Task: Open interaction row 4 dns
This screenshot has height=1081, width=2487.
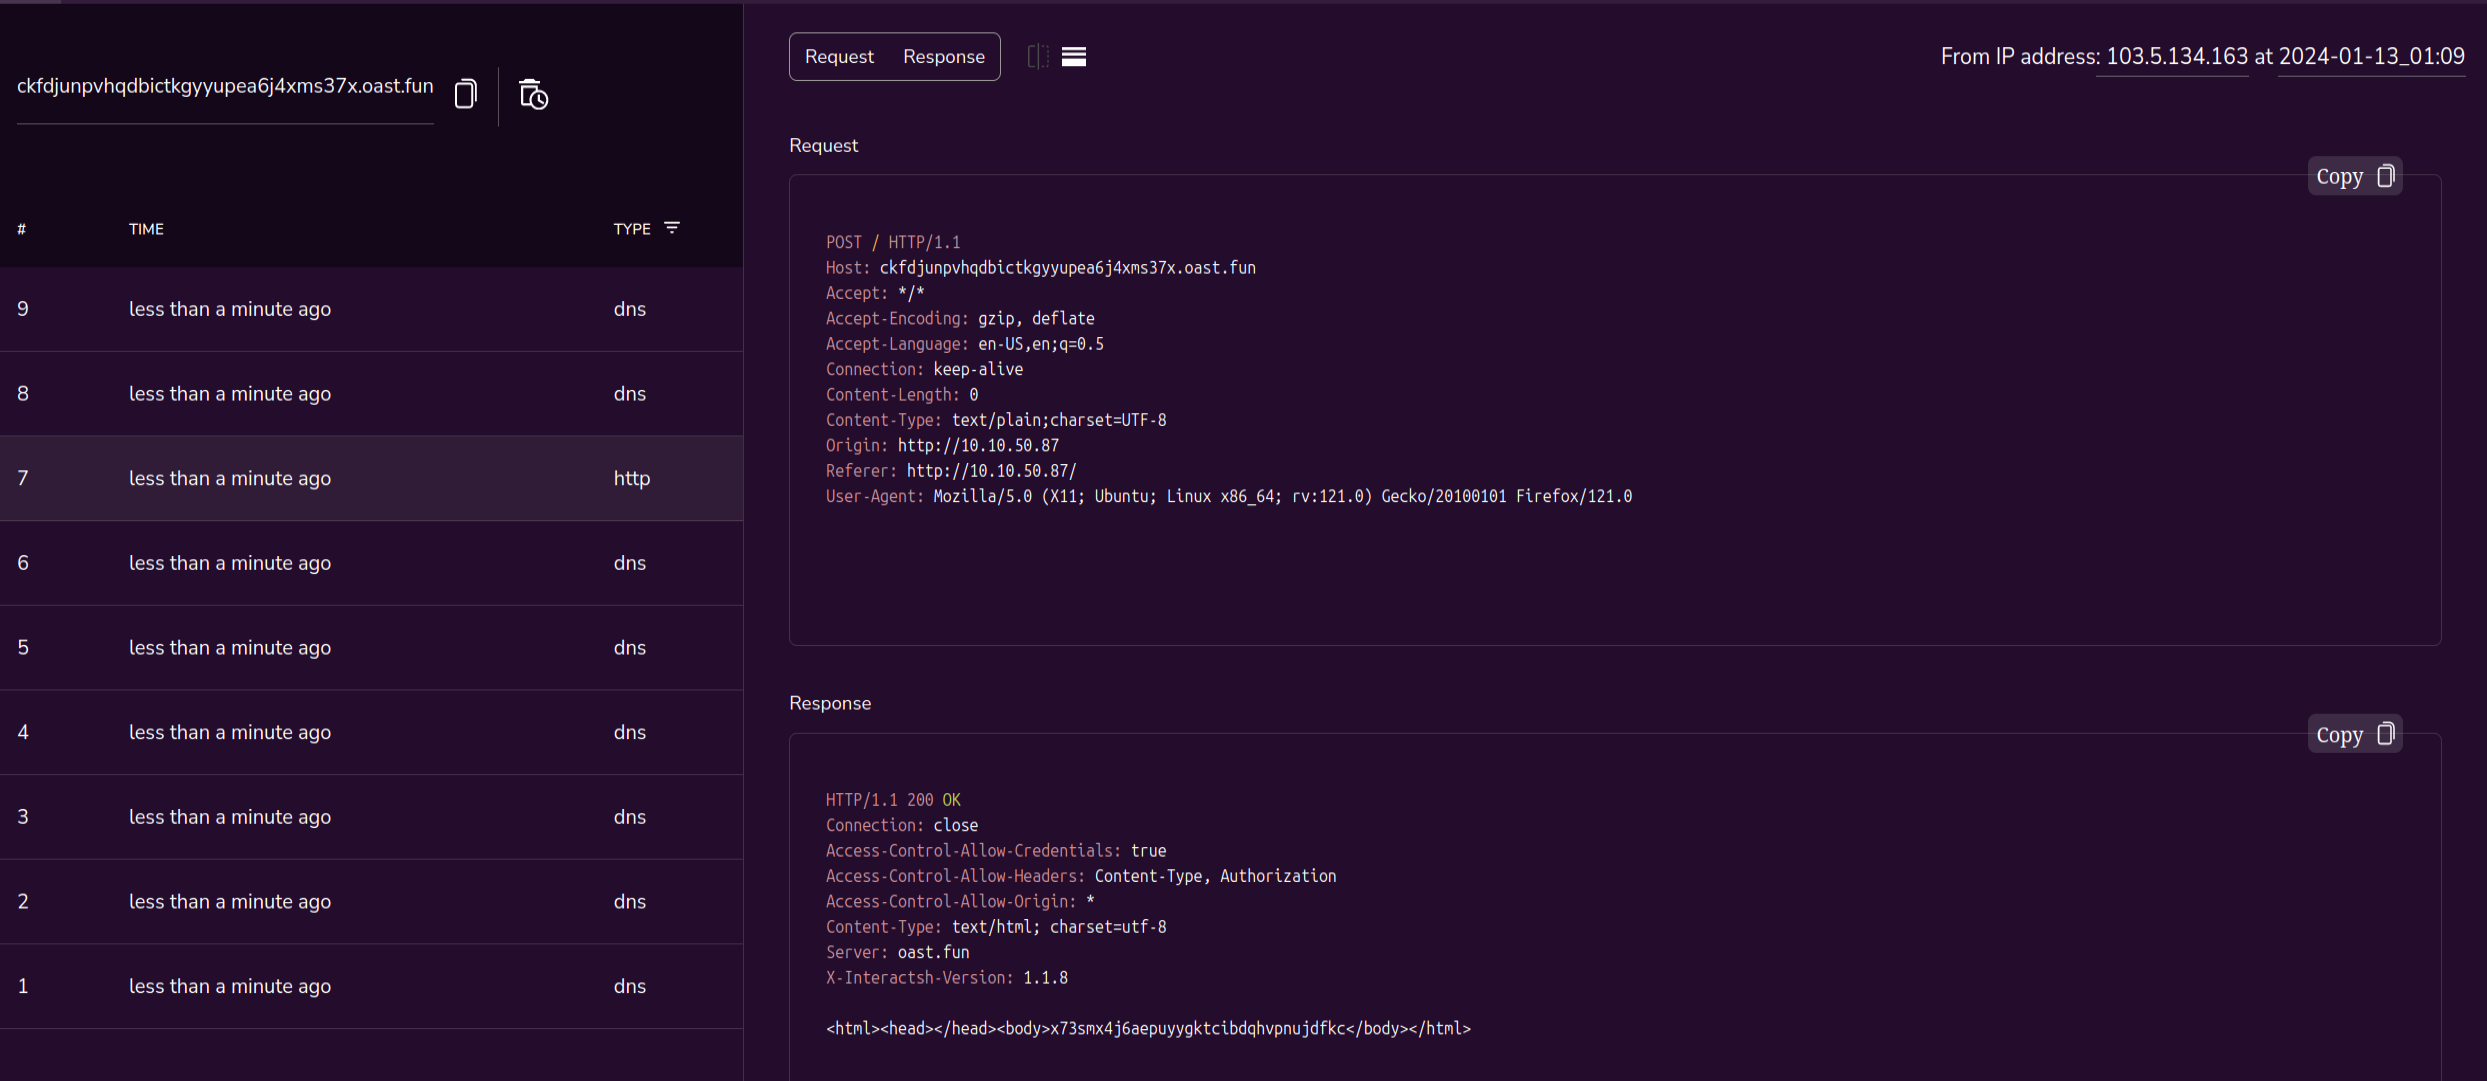Action: (371, 732)
